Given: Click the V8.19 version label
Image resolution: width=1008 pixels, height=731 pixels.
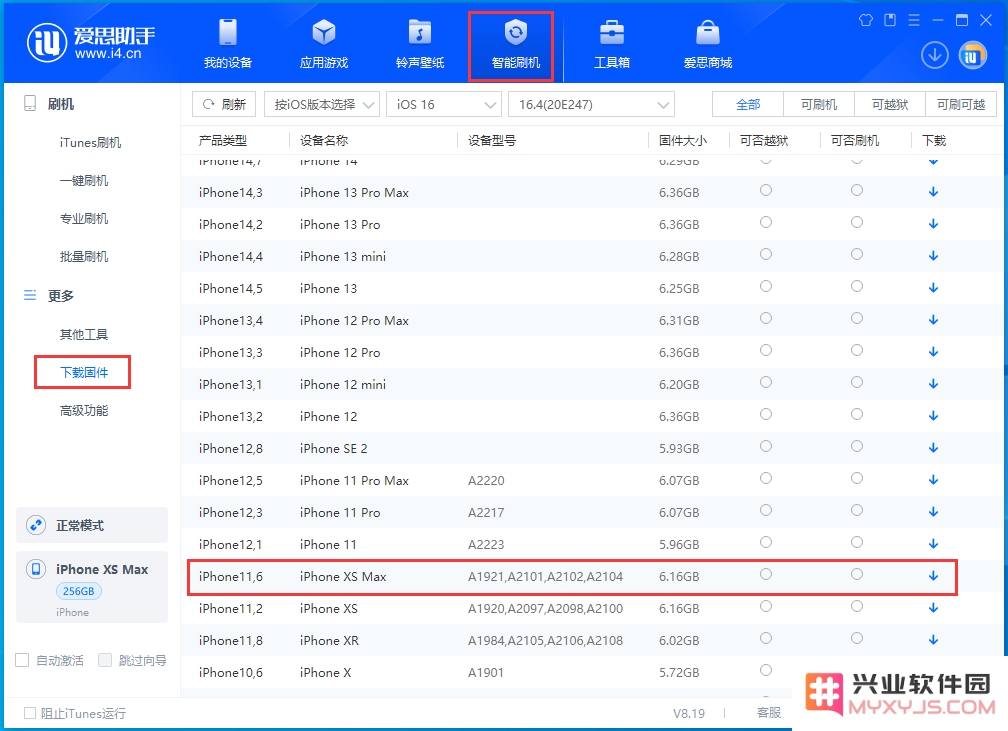Looking at the screenshot, I should pos(688,713).
